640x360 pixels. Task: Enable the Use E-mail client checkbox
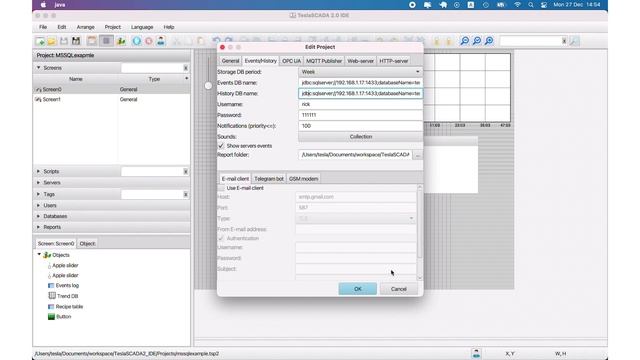coord(221,188)
